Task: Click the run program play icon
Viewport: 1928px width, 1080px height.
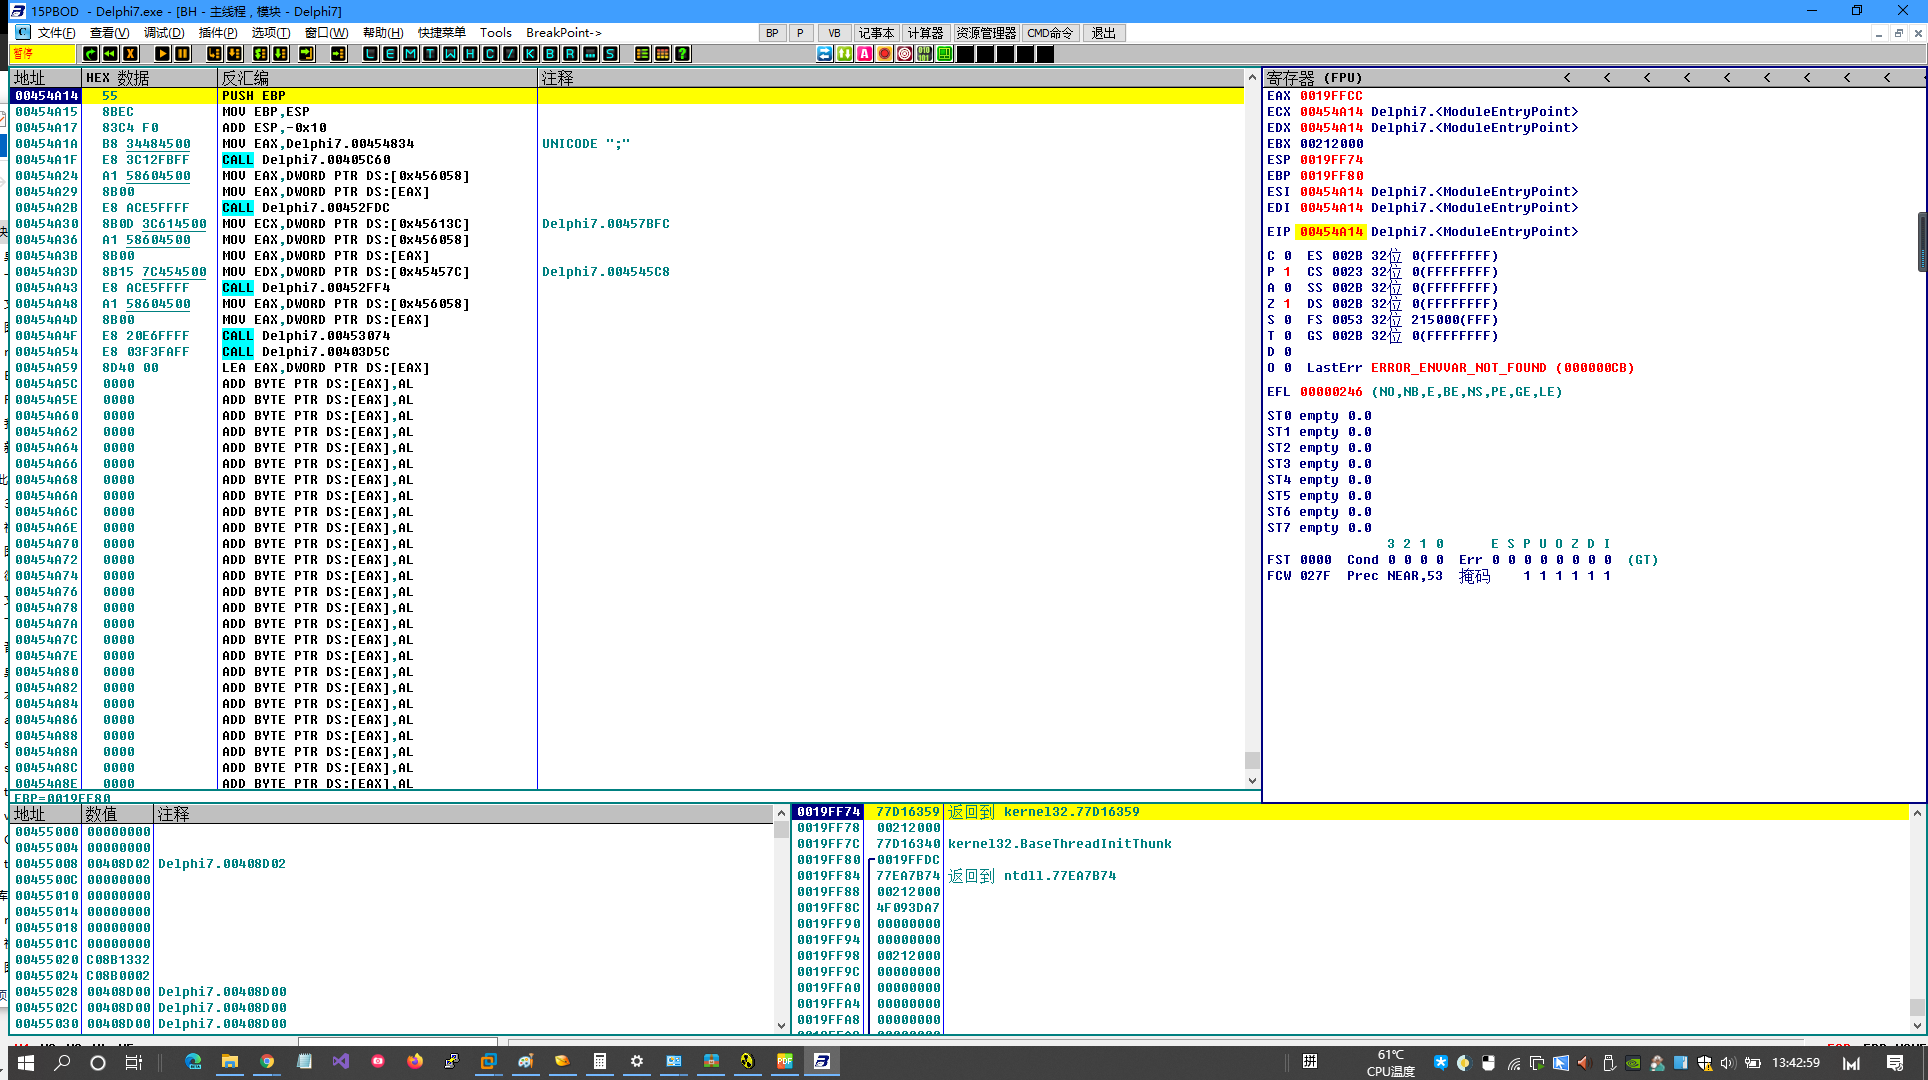Action: coord(162,54)
